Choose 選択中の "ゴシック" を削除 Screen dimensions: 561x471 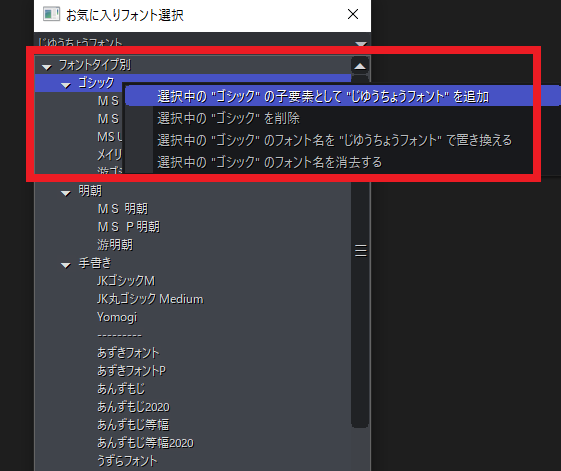228,118
